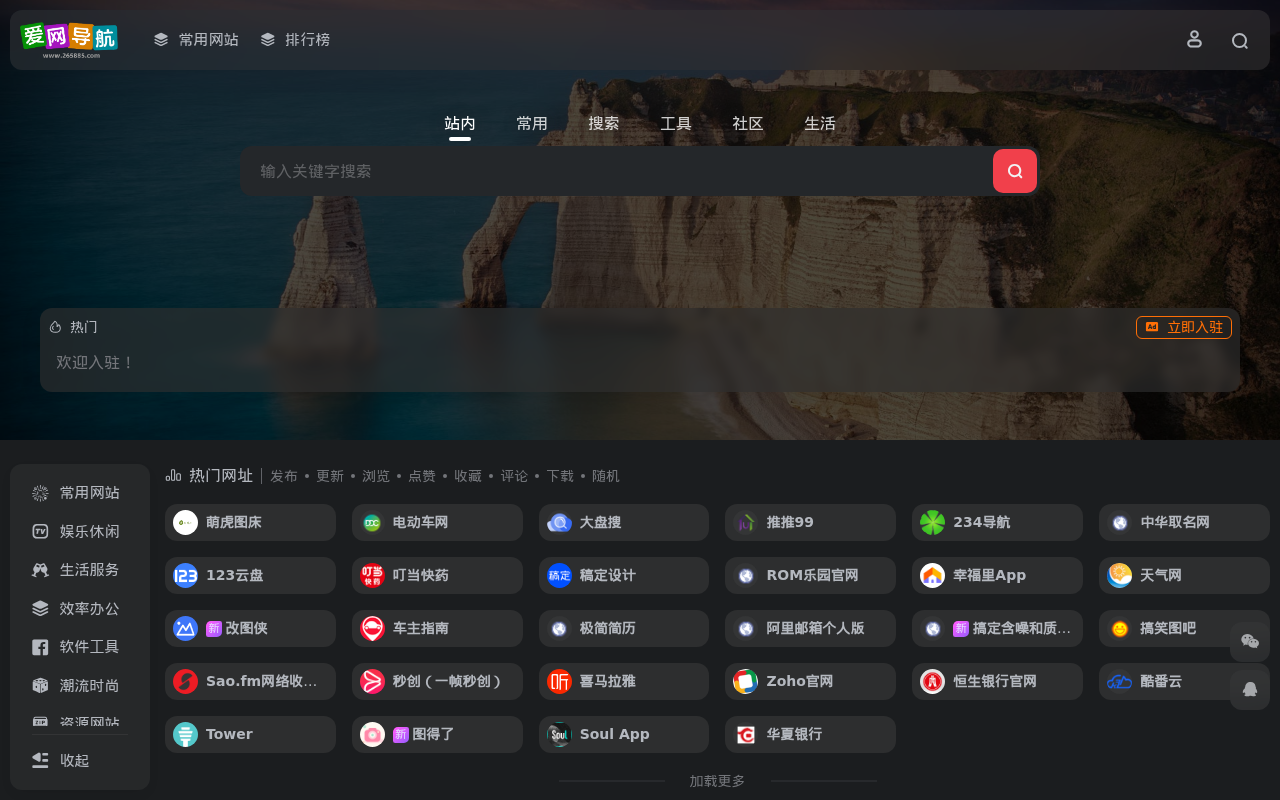Open the user account icon in top bar
1280x800 pixels.
point(1194,39)
